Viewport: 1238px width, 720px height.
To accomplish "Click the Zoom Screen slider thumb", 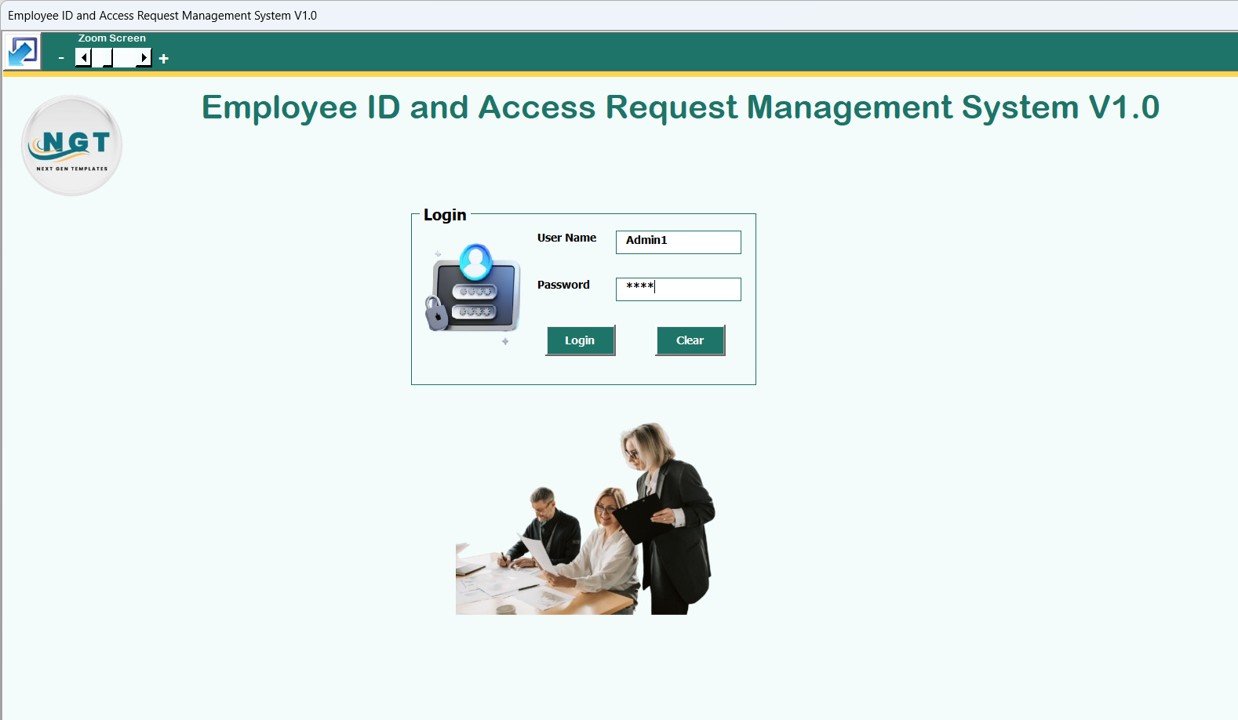I will coord(102,57).
